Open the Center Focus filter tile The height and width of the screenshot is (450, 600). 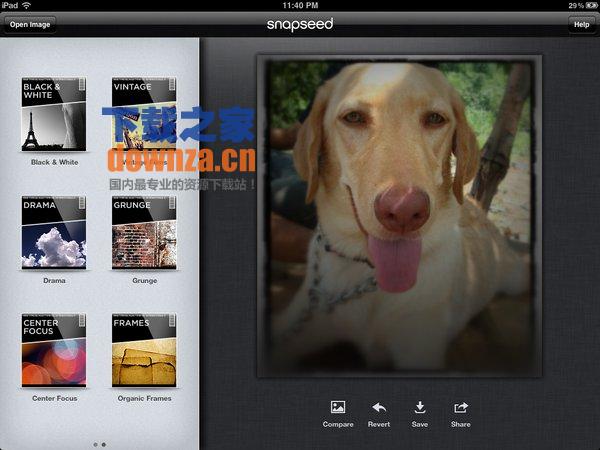point(54,350)
